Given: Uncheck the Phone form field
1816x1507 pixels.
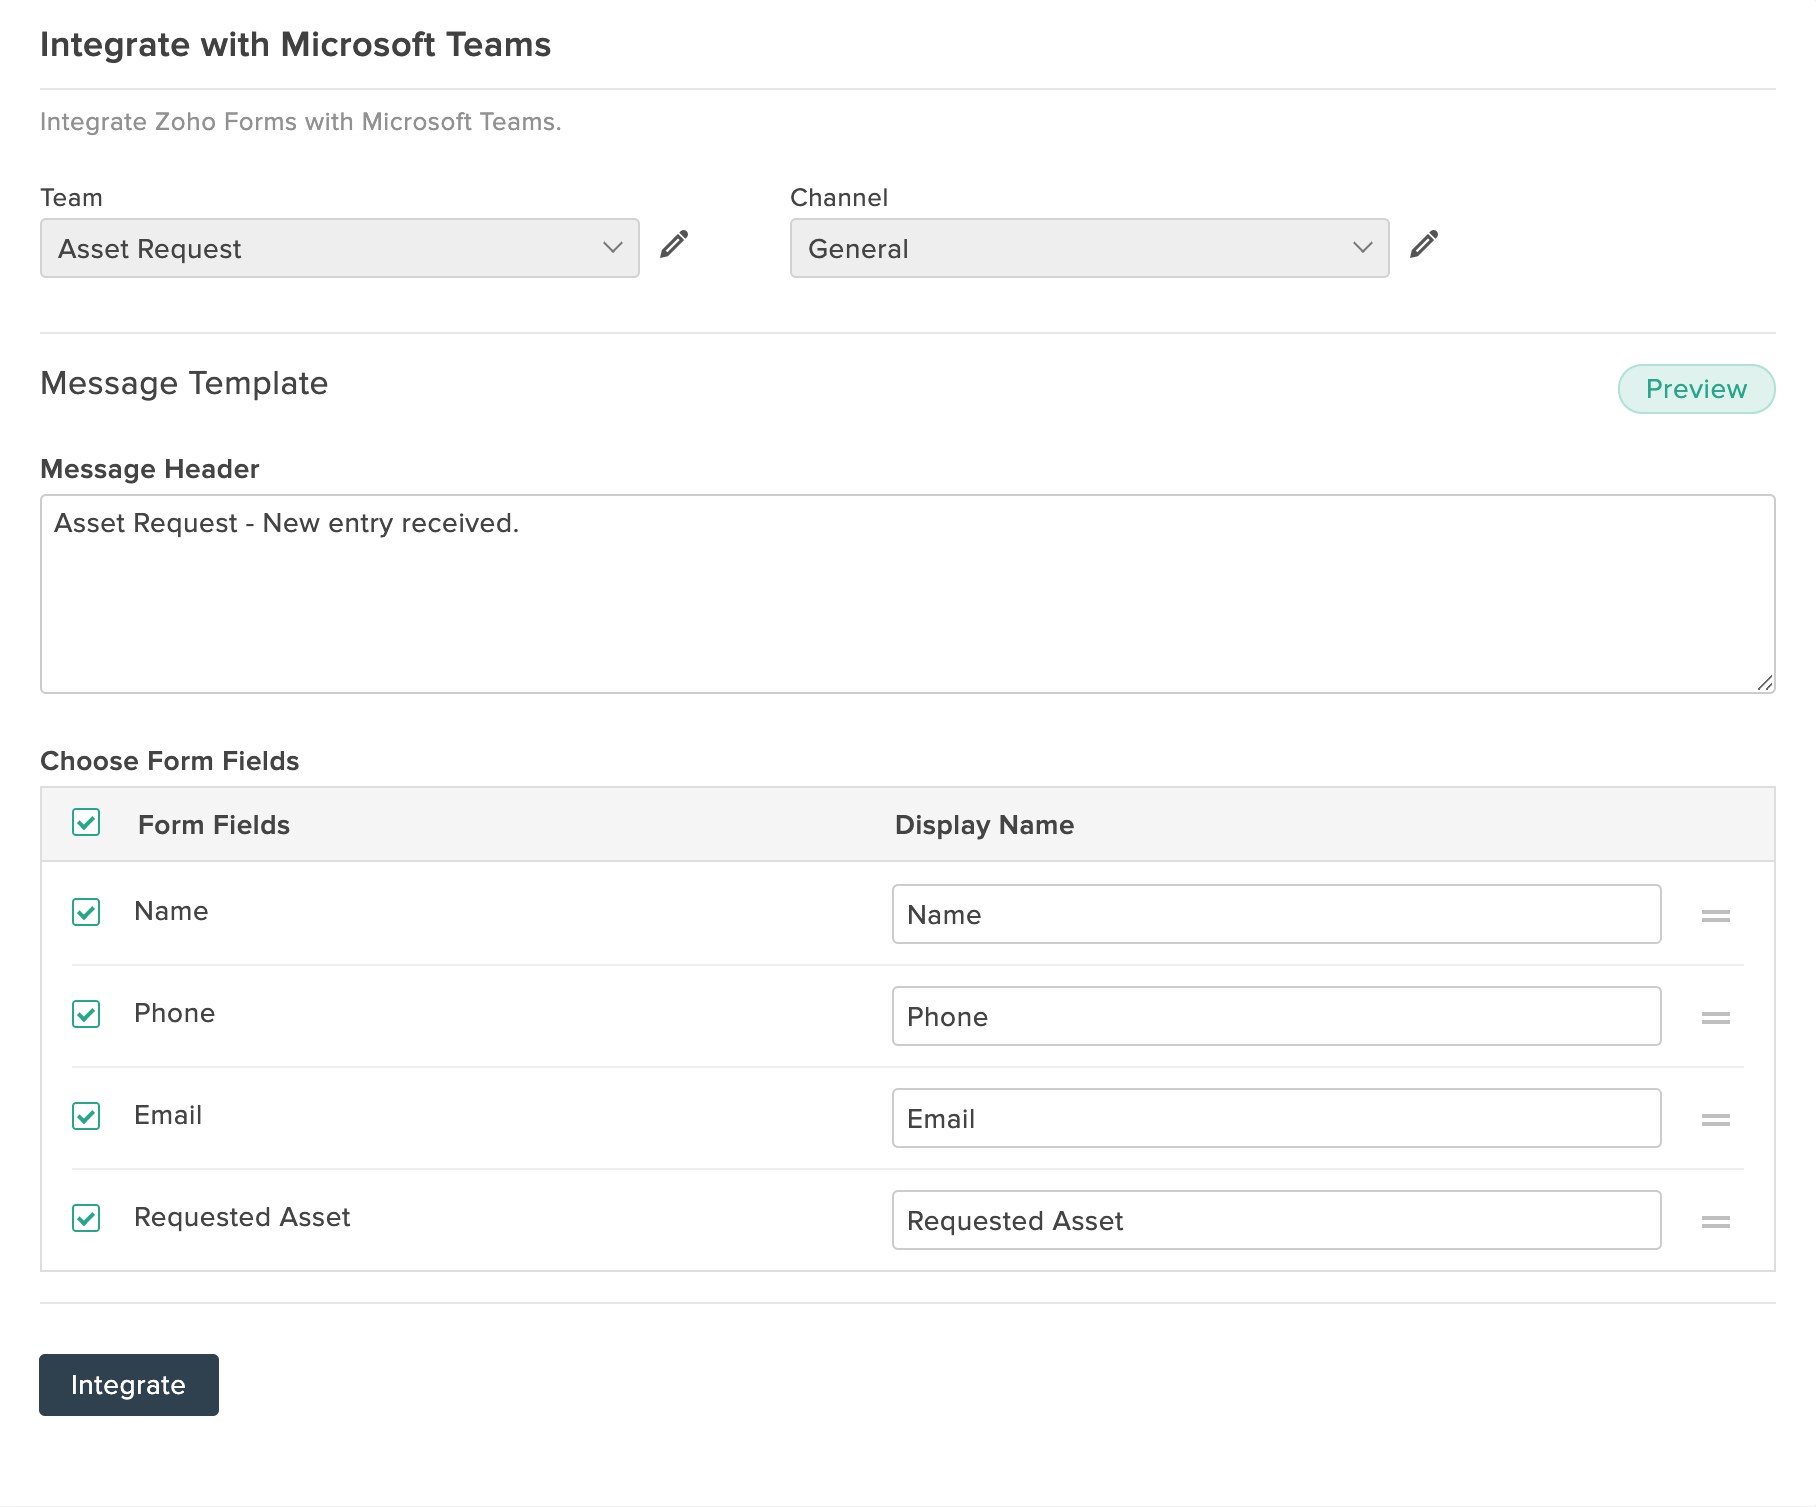Looking at the screenshot, I should [x=86, y=1014].
